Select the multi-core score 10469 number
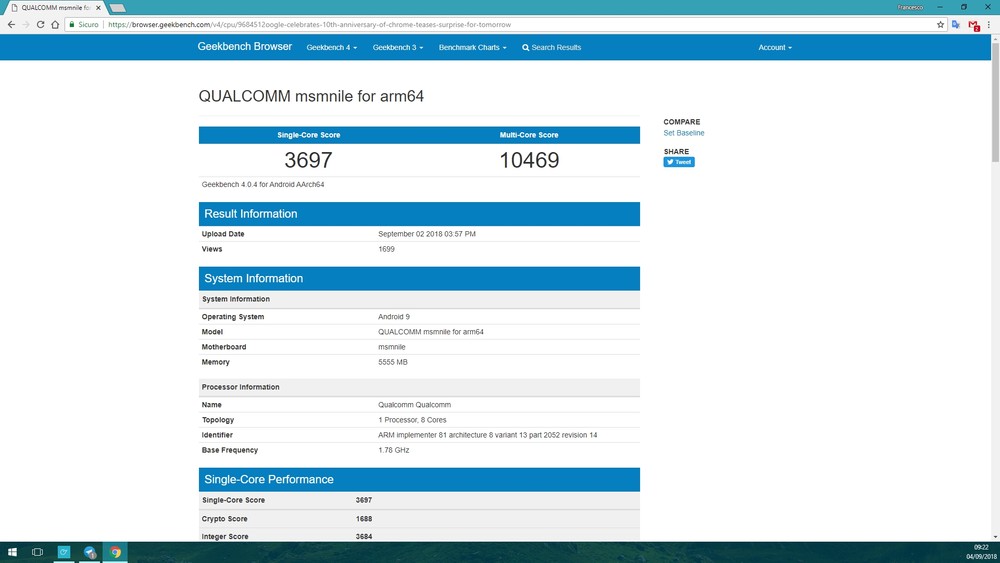 [x=529, y=160]
